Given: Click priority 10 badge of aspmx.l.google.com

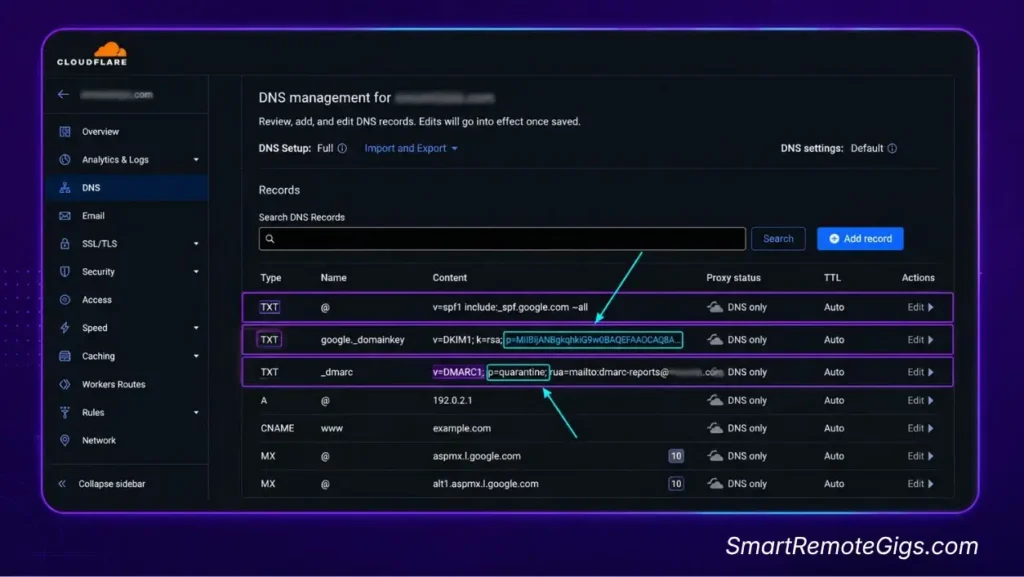Looking at the screenshot, I should pyautogui.click(x=676, y=456).
